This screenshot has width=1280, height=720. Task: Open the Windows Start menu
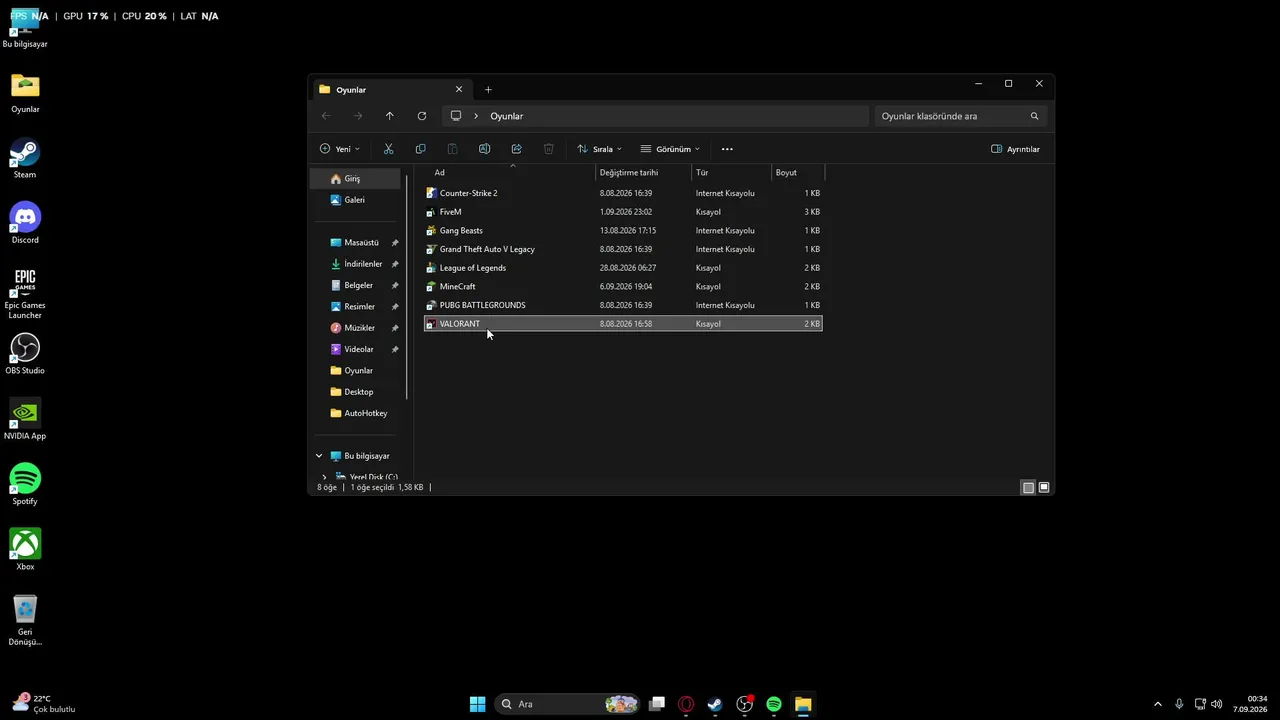click(478, 704)
